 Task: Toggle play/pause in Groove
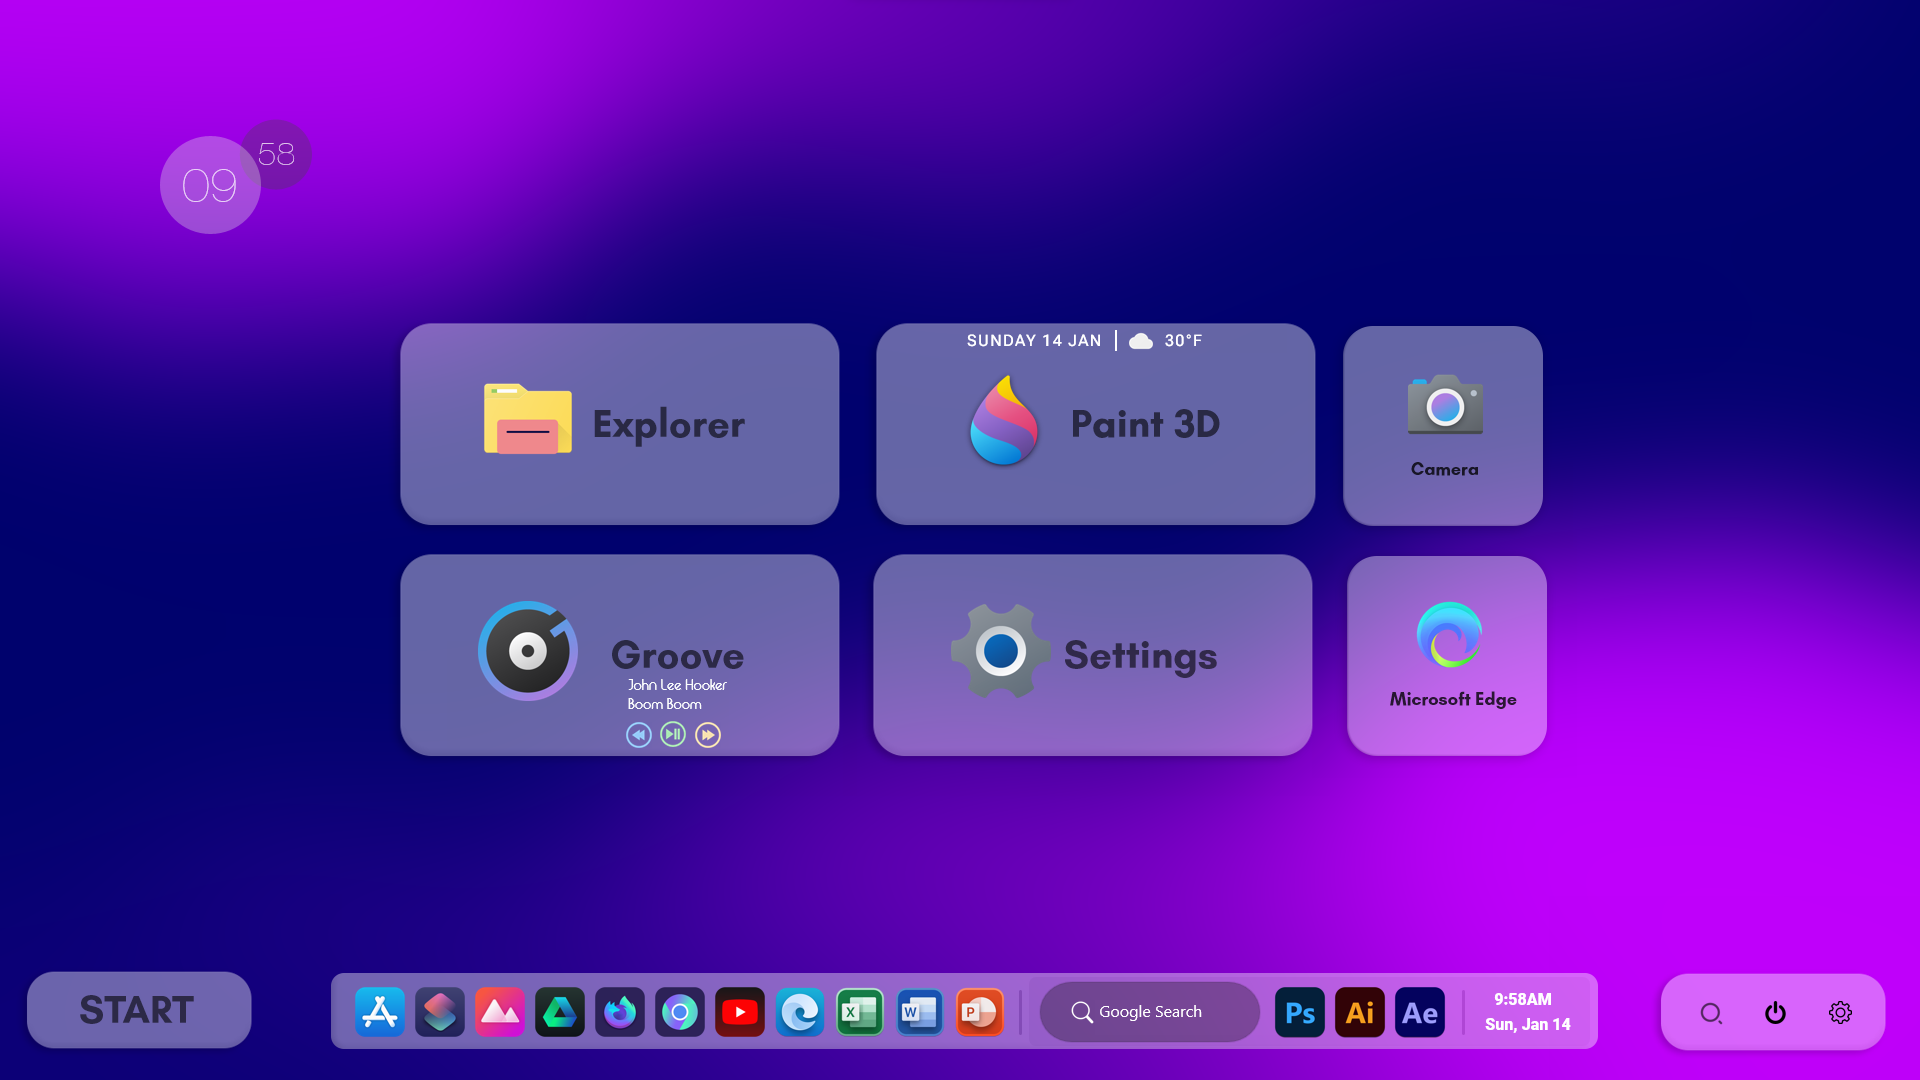tap(673, 734)
